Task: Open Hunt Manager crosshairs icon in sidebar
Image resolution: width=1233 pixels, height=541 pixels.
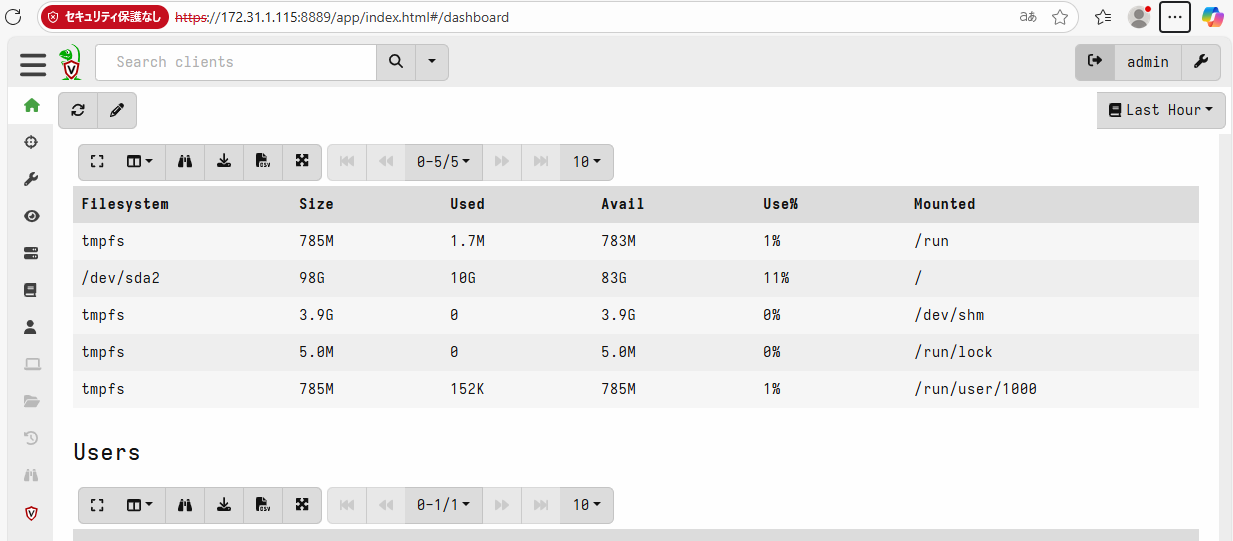Action: 31,142
